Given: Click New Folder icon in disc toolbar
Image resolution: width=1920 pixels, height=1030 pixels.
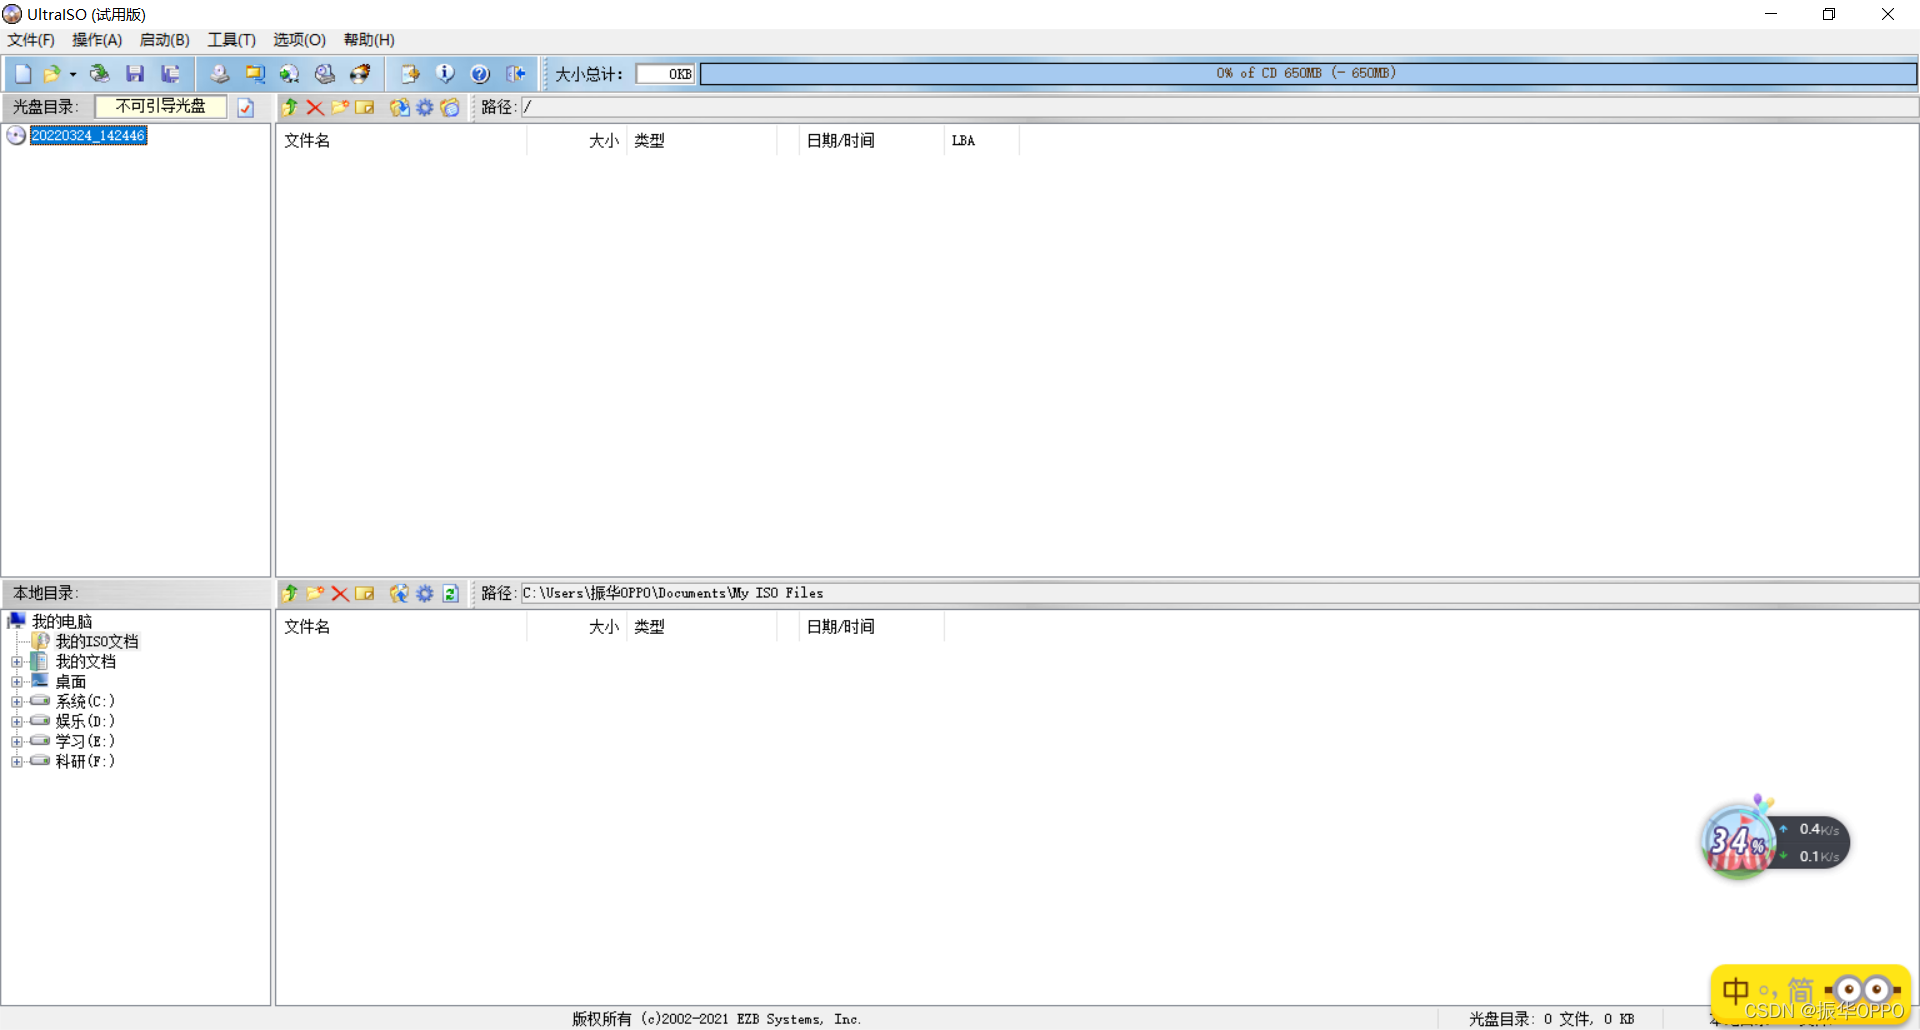Looking at the screenshot, I should (340, 107).
